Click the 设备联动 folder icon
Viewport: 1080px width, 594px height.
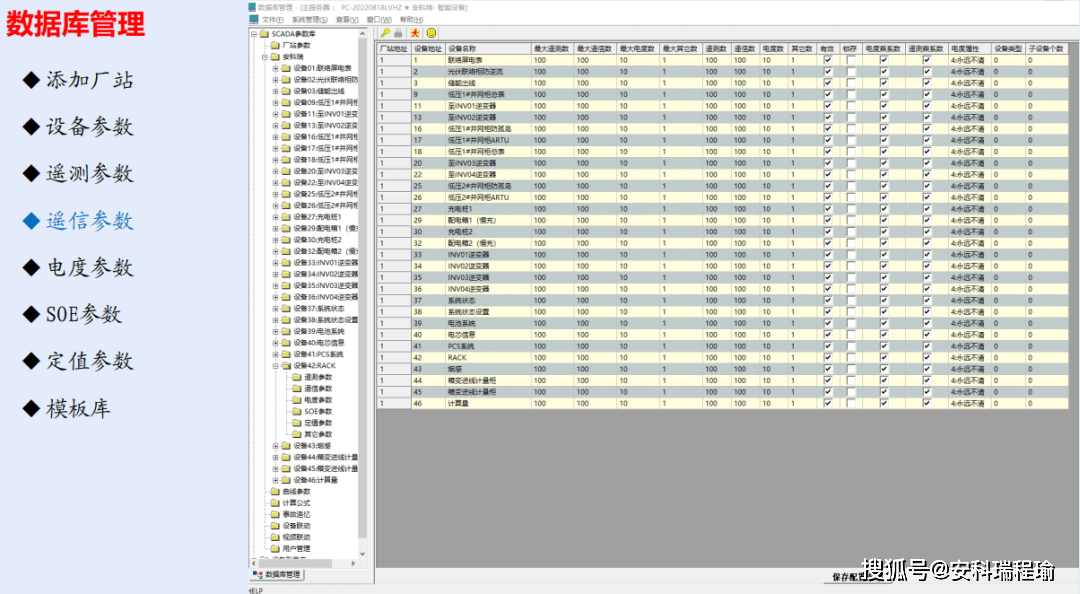276,526
